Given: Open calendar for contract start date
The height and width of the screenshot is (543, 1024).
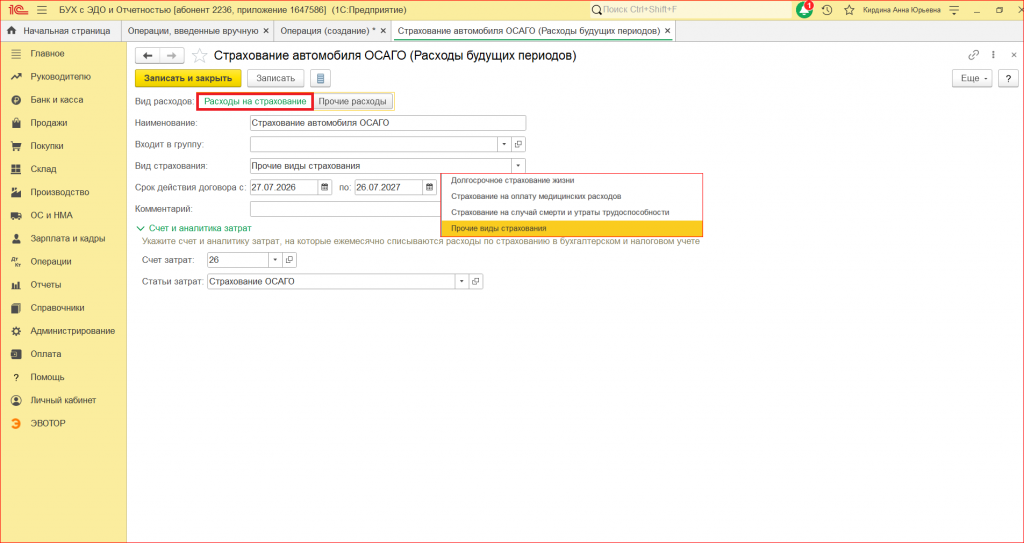Looking at the screenshot, I should click(x=325, y=188).
